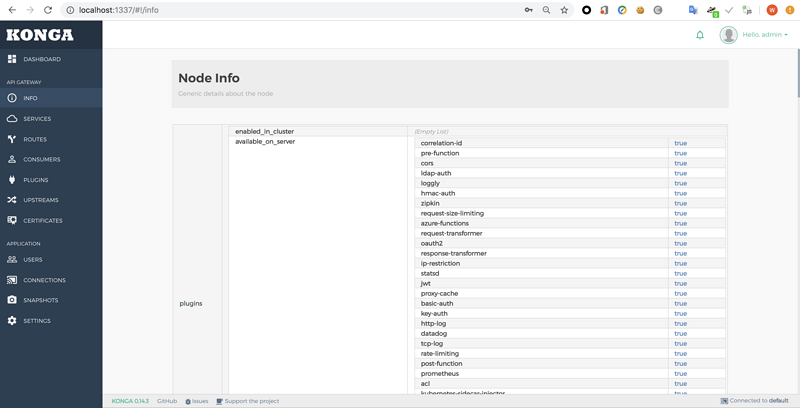Open the Dashboard icon in sidebar
This screenshot has width=800, height=408.
point(12,59)
